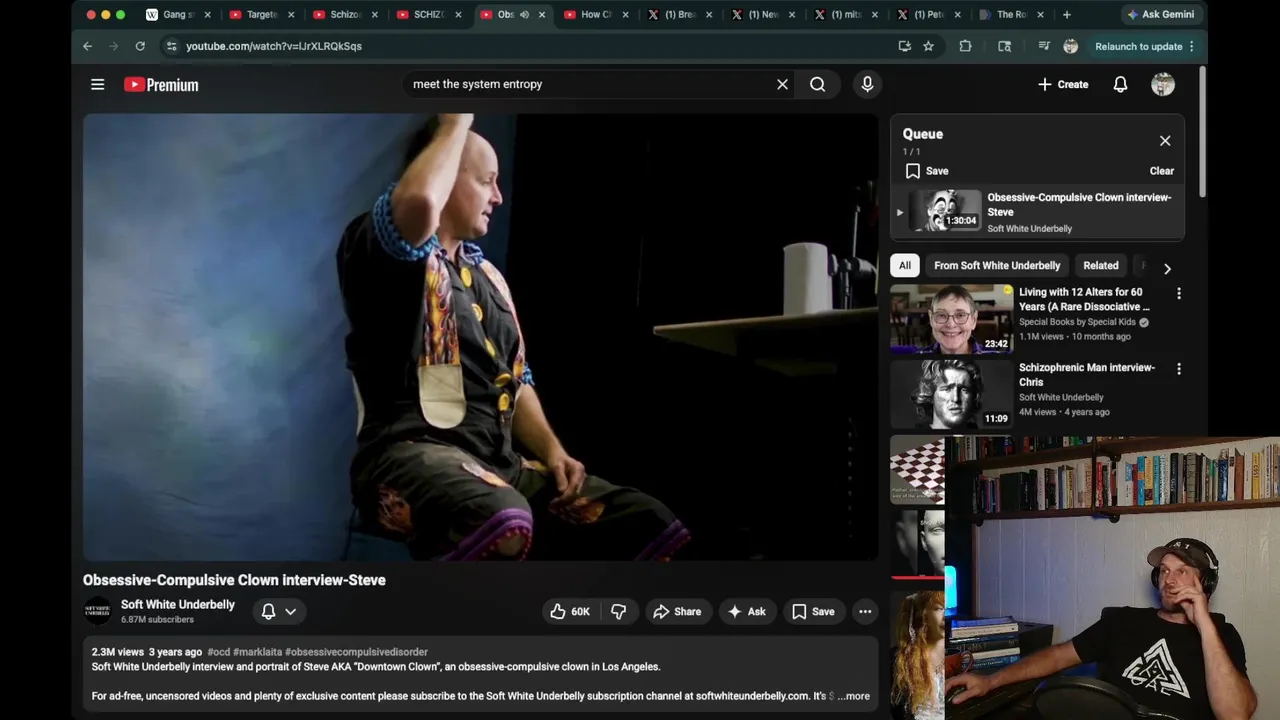Show more filter chips with arrow

tap(1167, 268)
